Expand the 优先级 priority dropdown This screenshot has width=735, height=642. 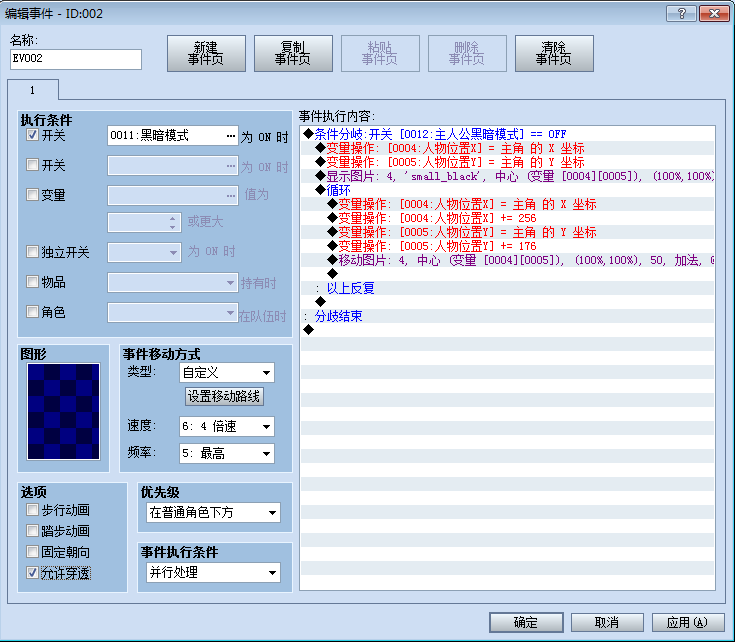[213, 513]
